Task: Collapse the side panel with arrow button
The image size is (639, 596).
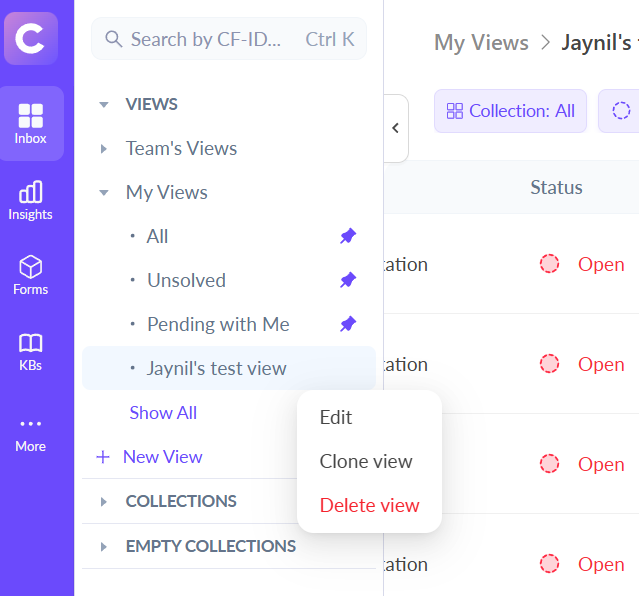Action: pyautogui.click(x=395, y=128)
